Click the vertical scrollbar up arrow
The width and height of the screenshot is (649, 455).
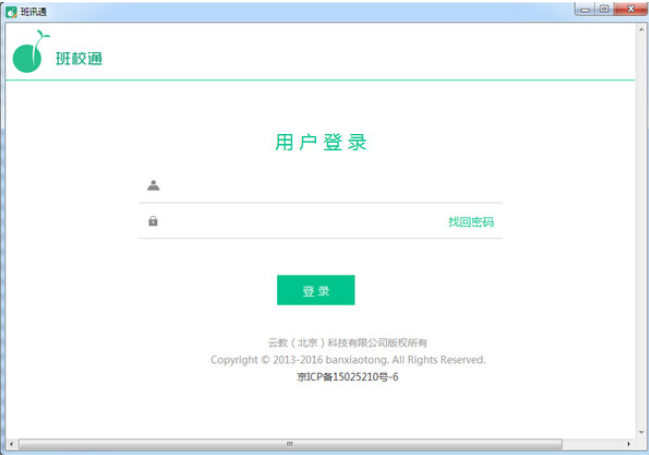click(642, 30)
